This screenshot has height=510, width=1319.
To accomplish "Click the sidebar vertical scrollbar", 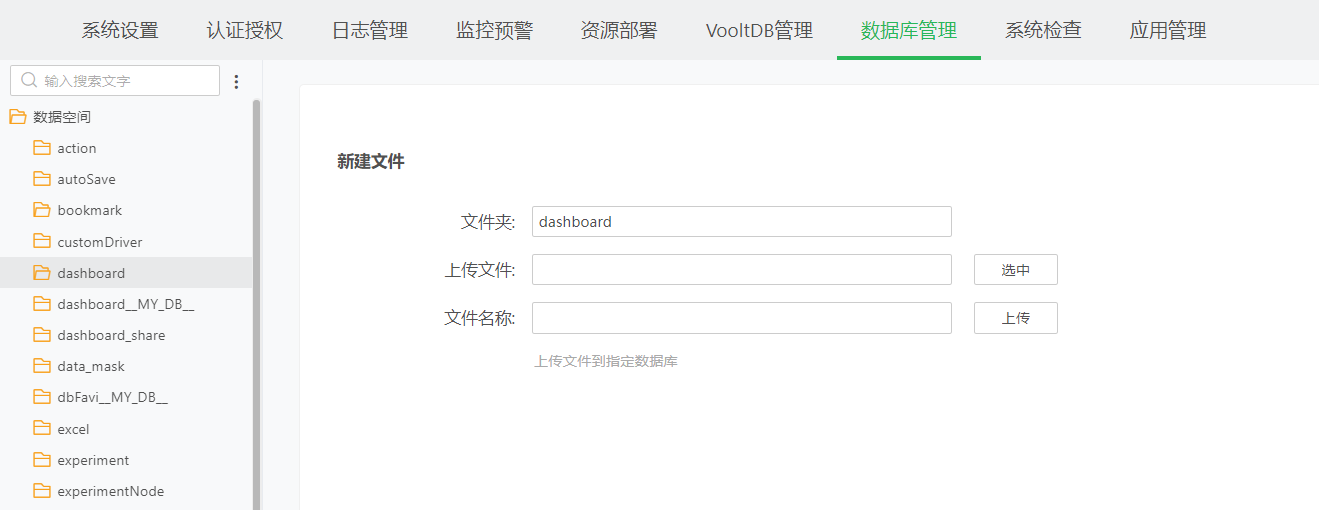I will click(x=256, y=304).
